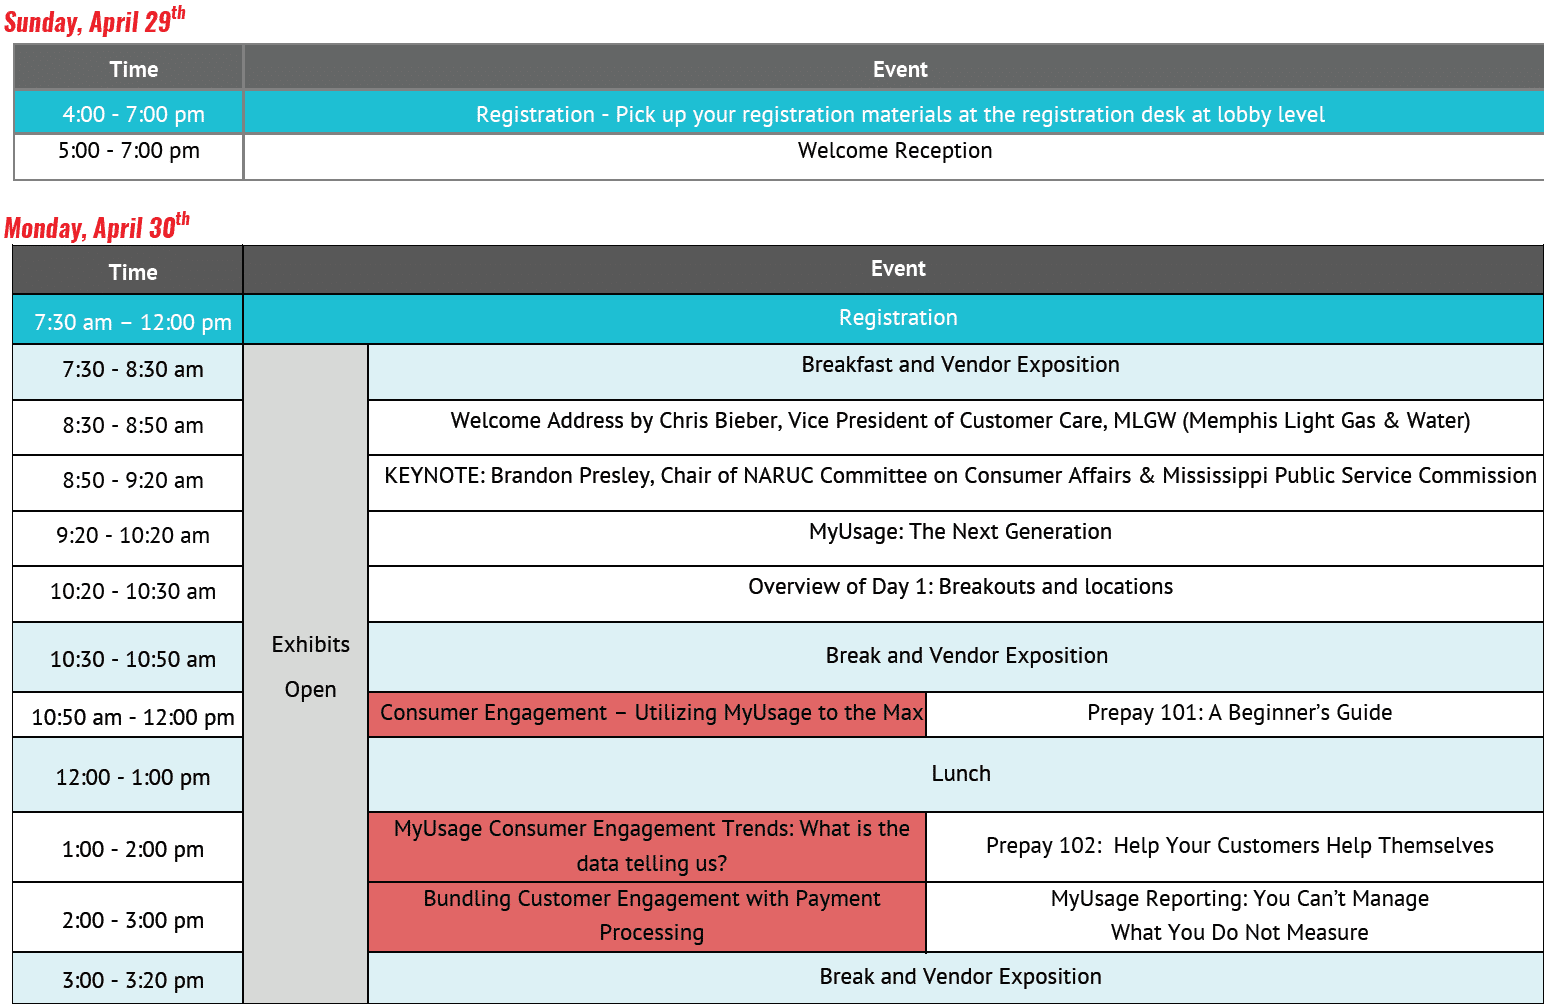
Task: Click the 'Lunch' event row
Action: click(956, 775)
